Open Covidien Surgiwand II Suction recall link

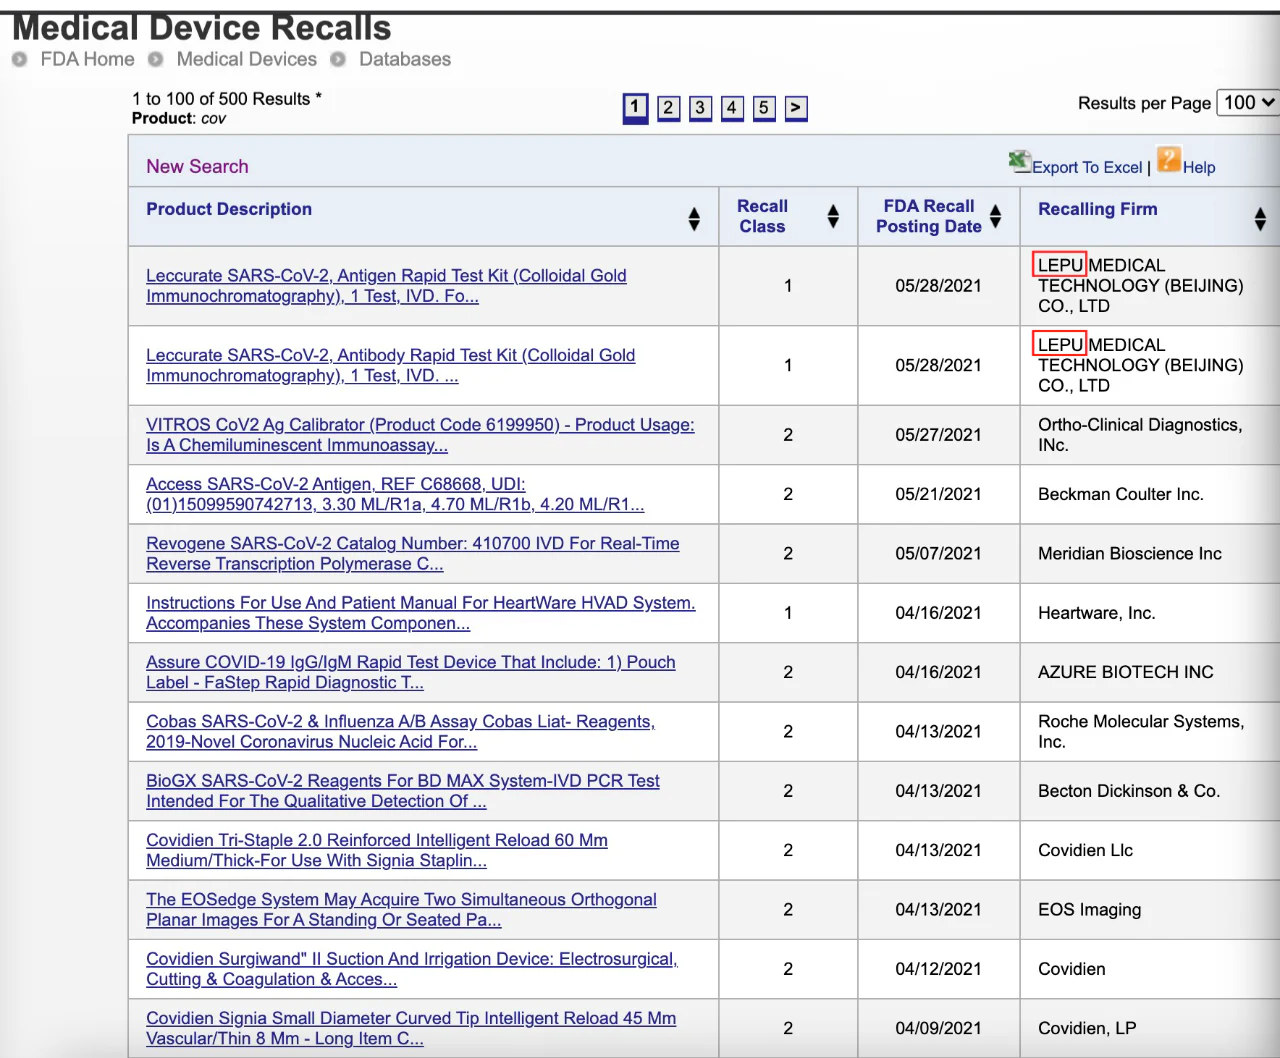[412, 969]
